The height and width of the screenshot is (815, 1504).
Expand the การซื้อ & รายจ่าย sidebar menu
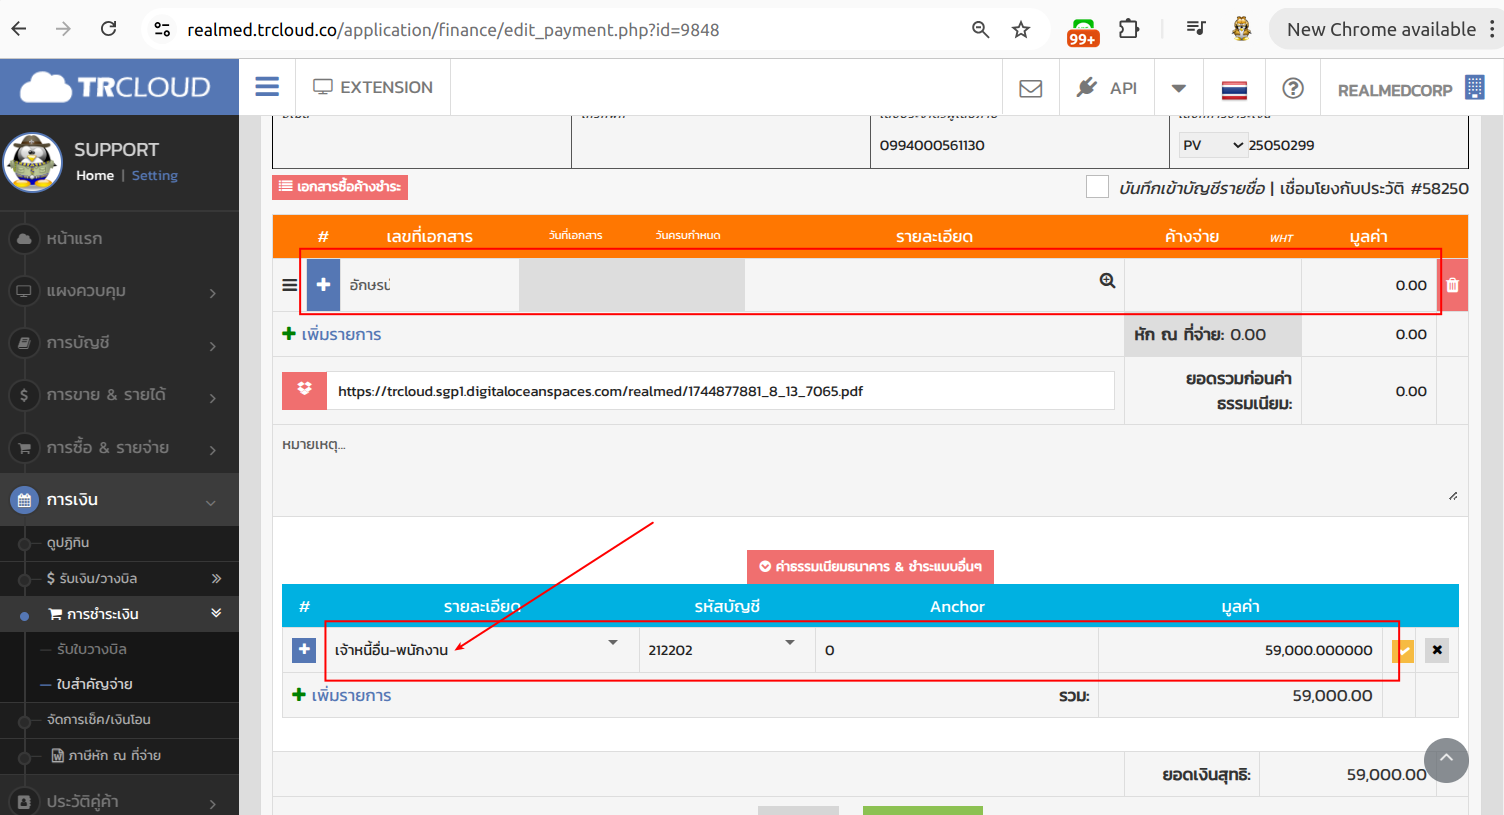coord(119,448)
